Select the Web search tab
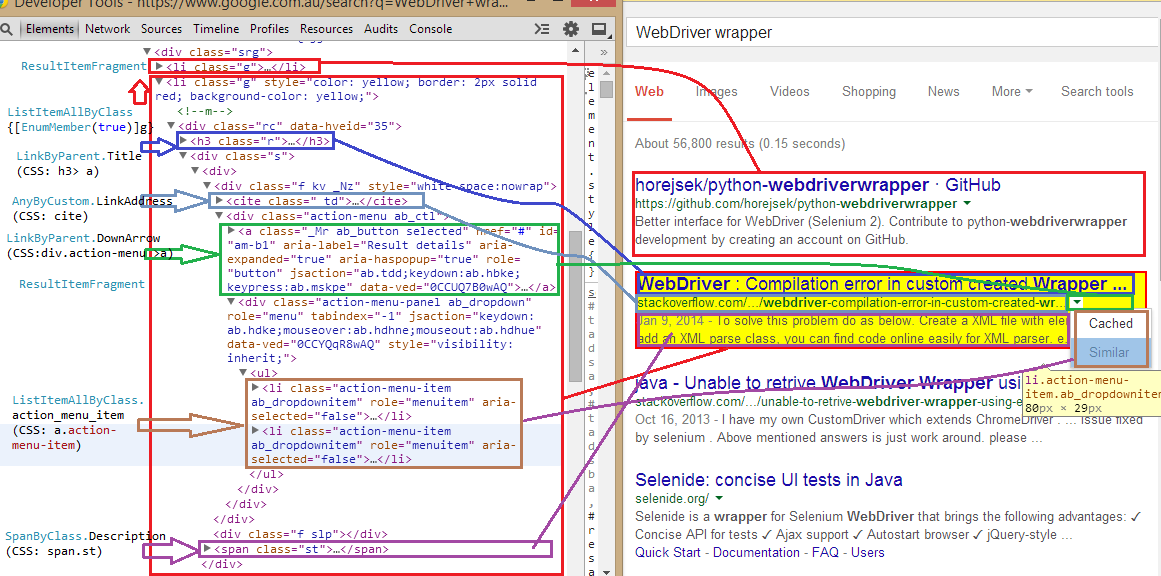 (x=650, y=92)
